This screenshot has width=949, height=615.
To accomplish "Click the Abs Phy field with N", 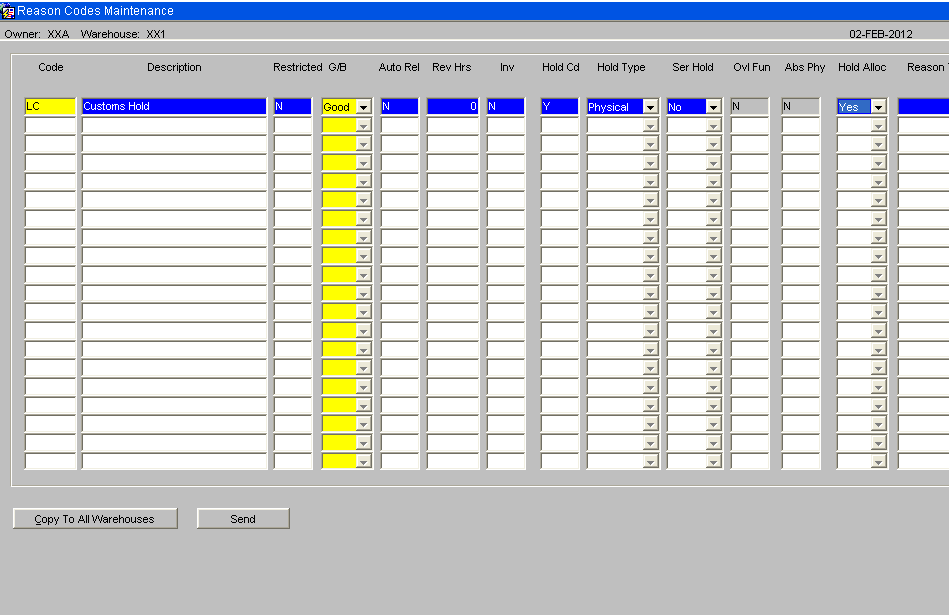I will pos(800,107).
